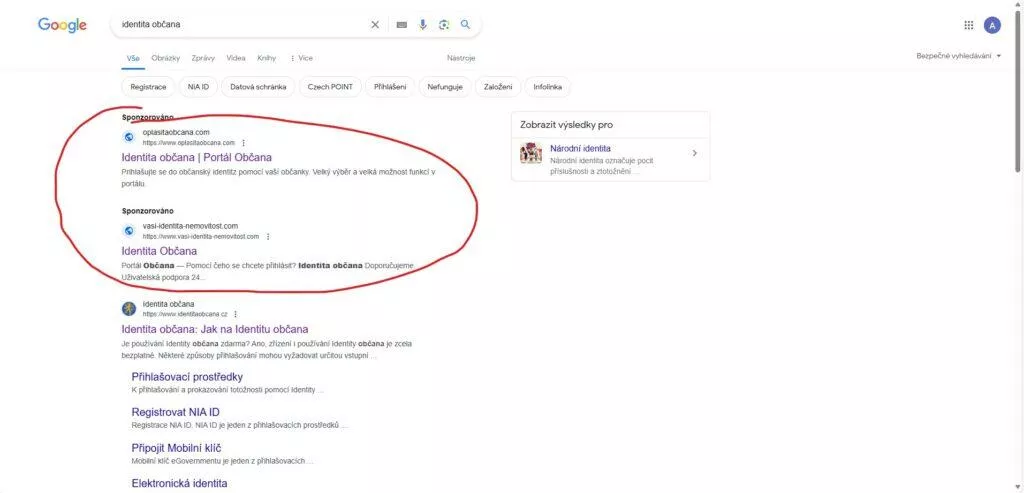
Task: Apply the Registrace filter chip
Action: 148,87
